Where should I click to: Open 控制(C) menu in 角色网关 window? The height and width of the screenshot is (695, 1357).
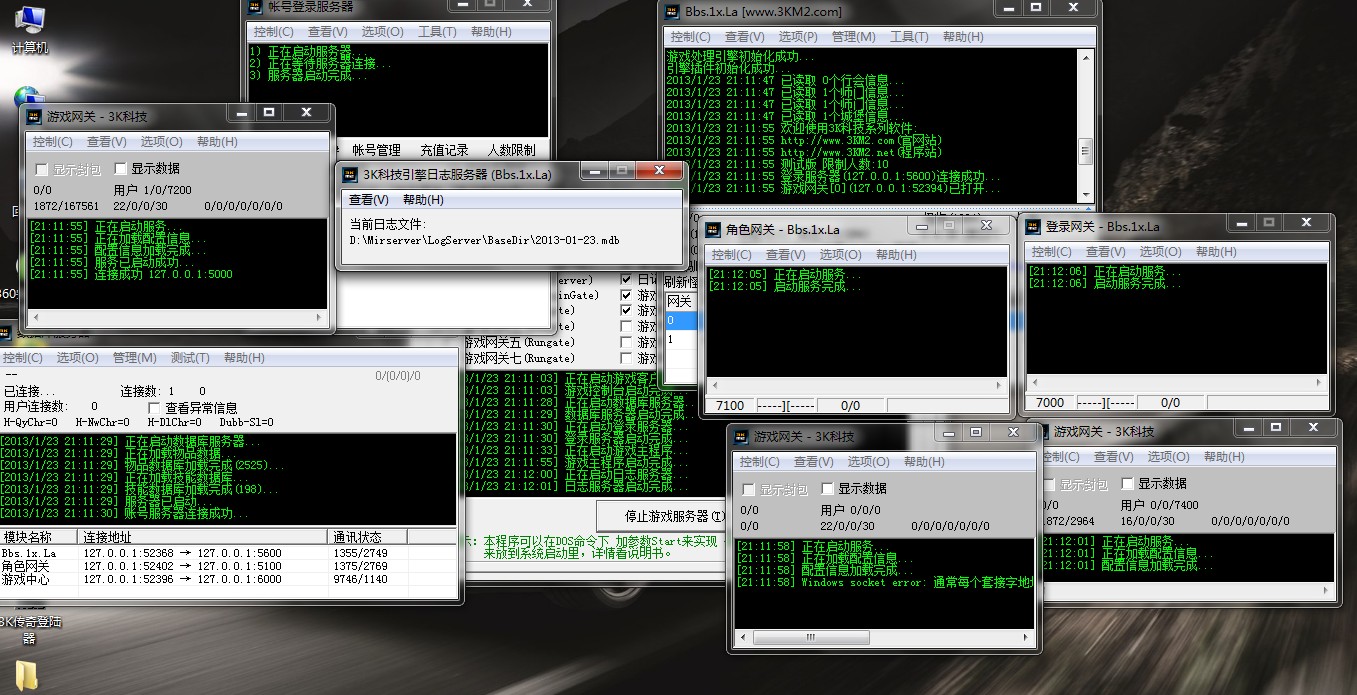click(x=732, y=255)
